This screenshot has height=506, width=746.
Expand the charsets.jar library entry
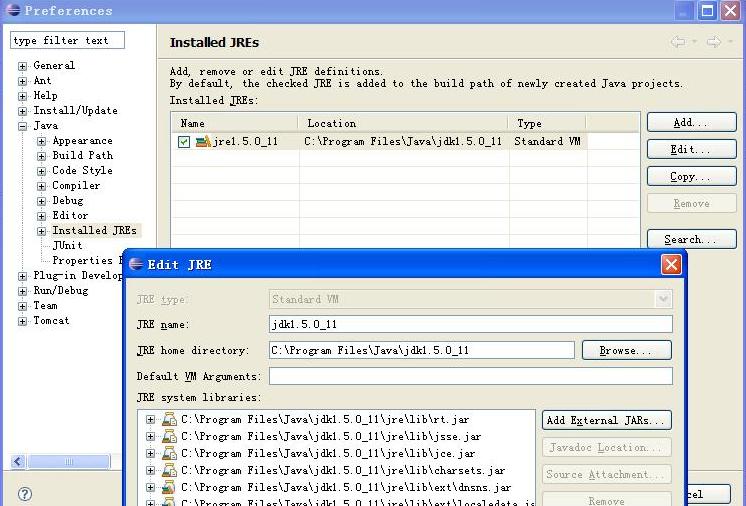click(x=150, y=471)
